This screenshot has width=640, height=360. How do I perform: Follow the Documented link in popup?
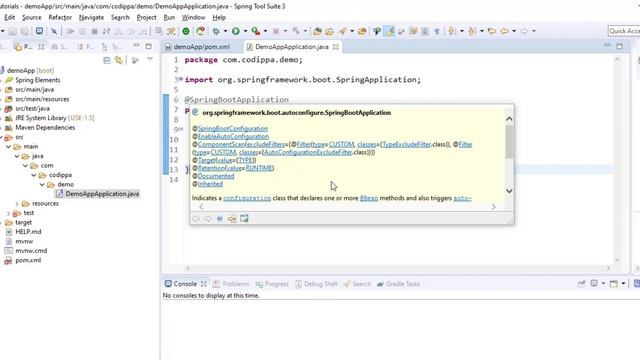click(216, 176)
